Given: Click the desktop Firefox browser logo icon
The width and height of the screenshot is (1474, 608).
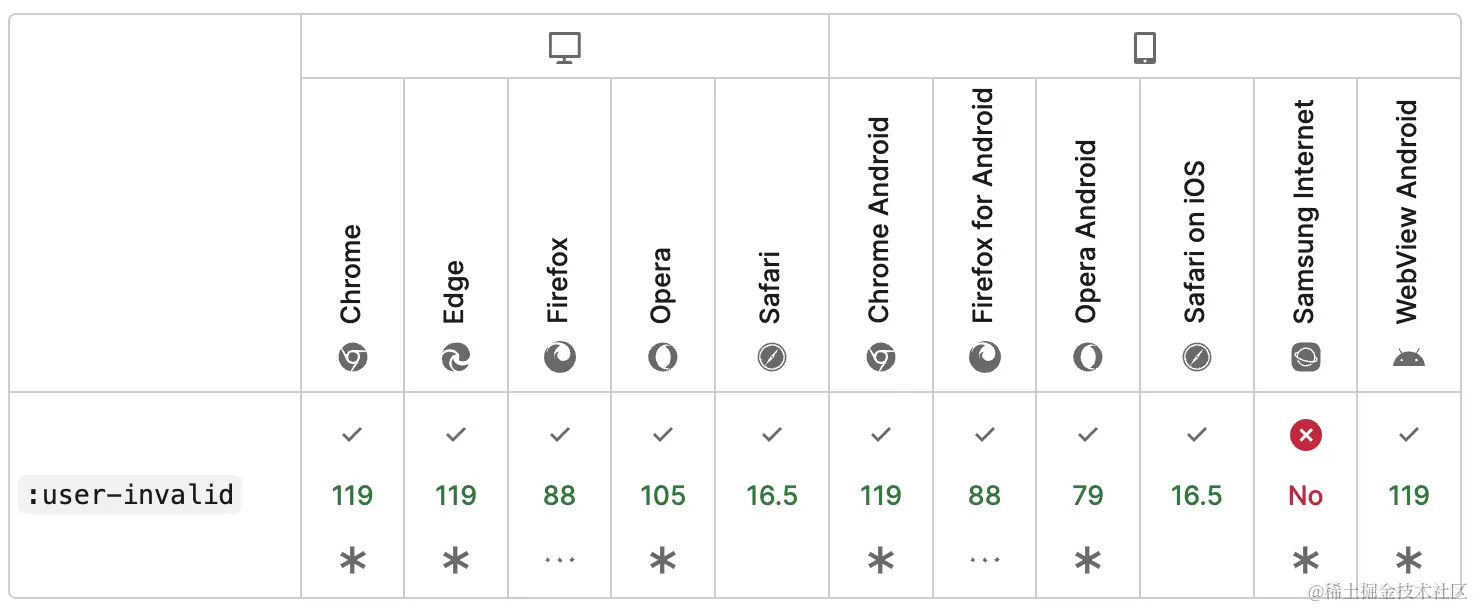Looking at the screenshot, I should 560,357.
